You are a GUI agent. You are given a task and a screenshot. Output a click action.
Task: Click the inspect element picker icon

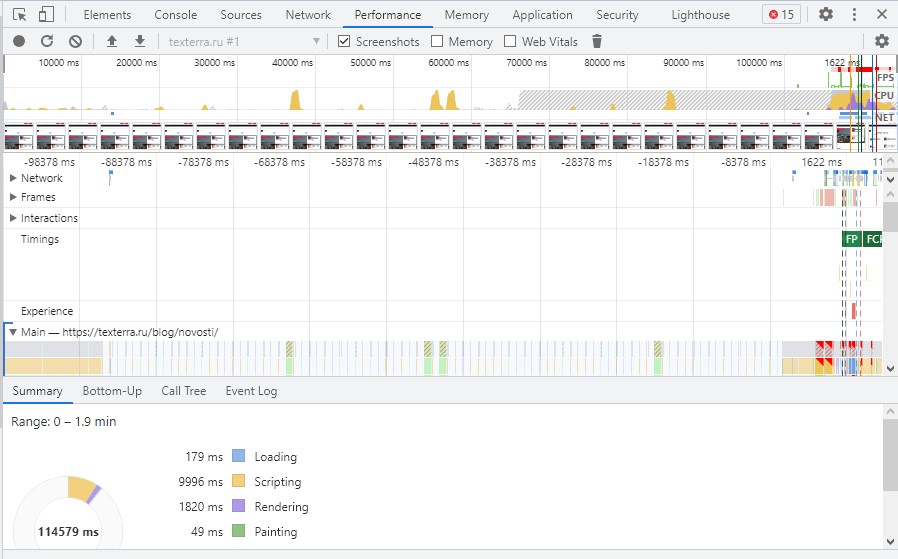19,15
